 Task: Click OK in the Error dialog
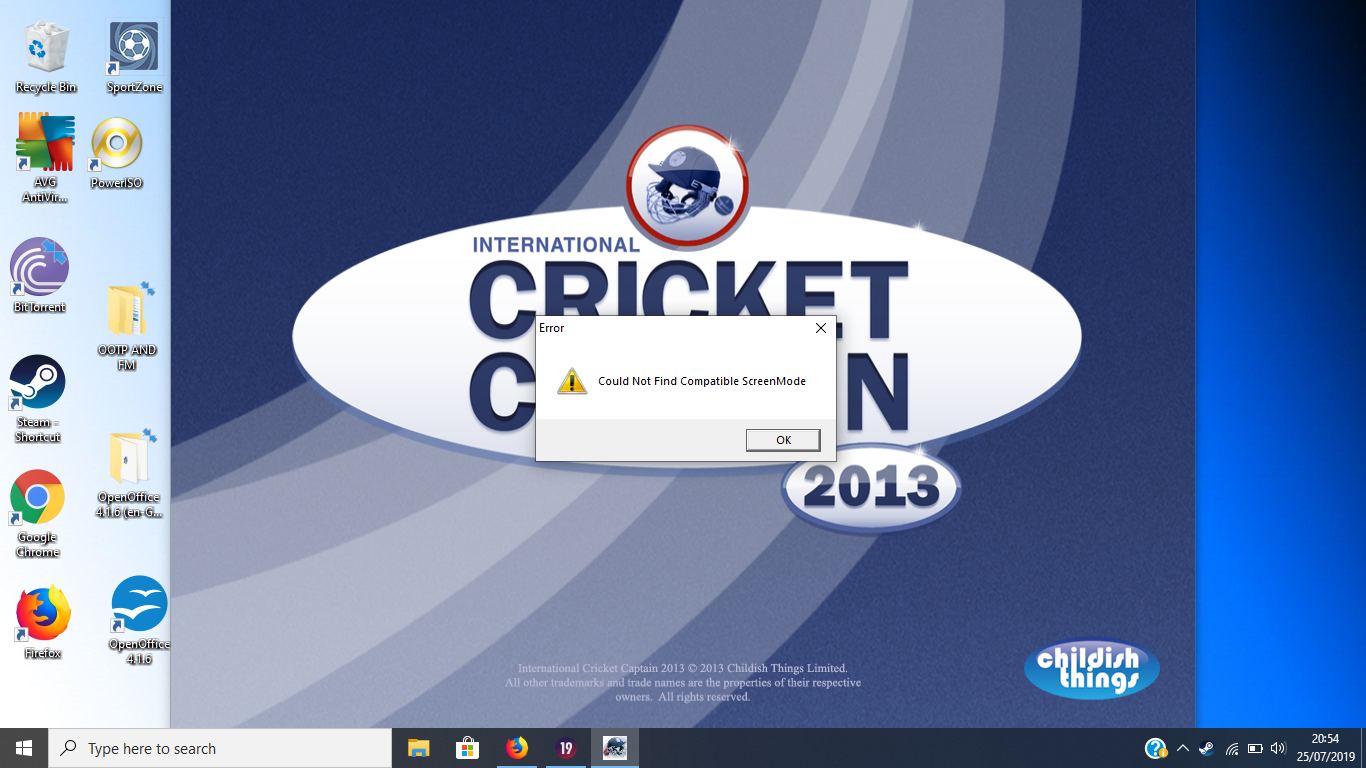[783, 440]
